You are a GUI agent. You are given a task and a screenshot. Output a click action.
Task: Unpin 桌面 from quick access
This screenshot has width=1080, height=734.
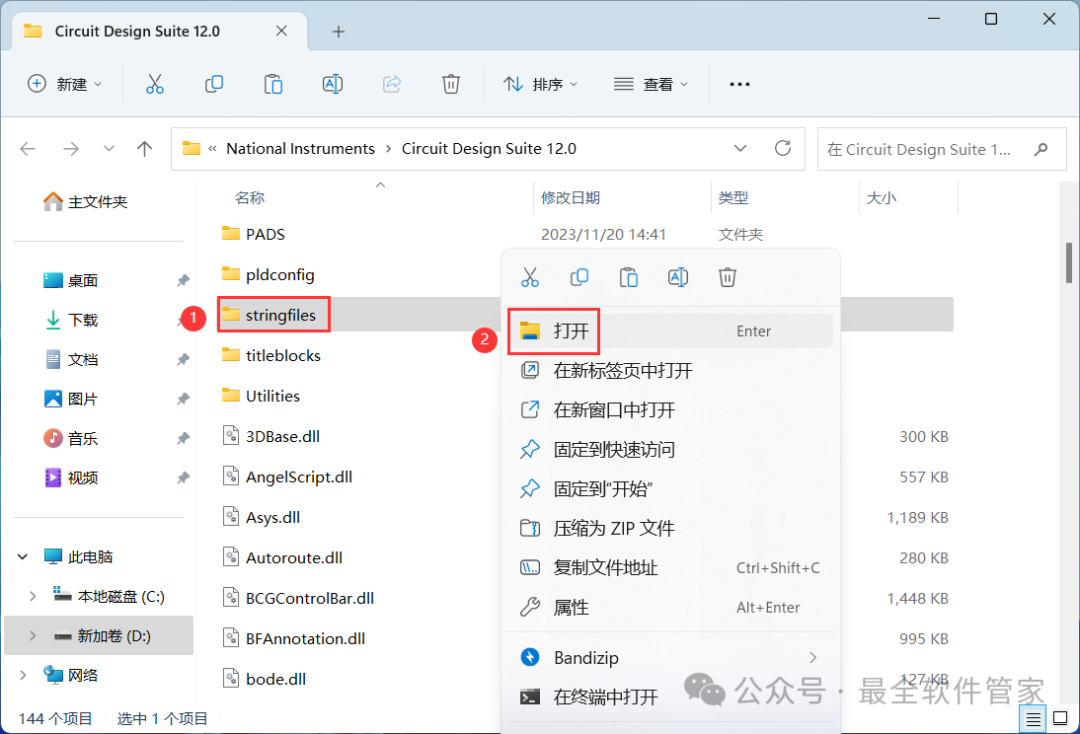183,281
